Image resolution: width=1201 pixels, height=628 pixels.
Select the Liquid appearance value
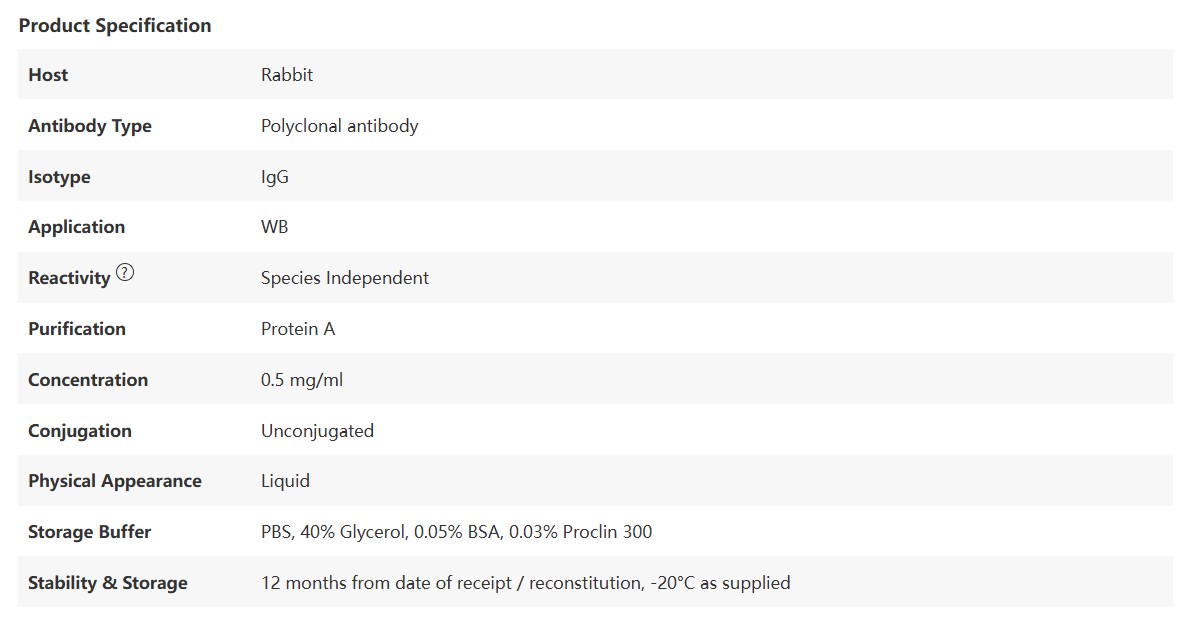click(x=285, y=481)
